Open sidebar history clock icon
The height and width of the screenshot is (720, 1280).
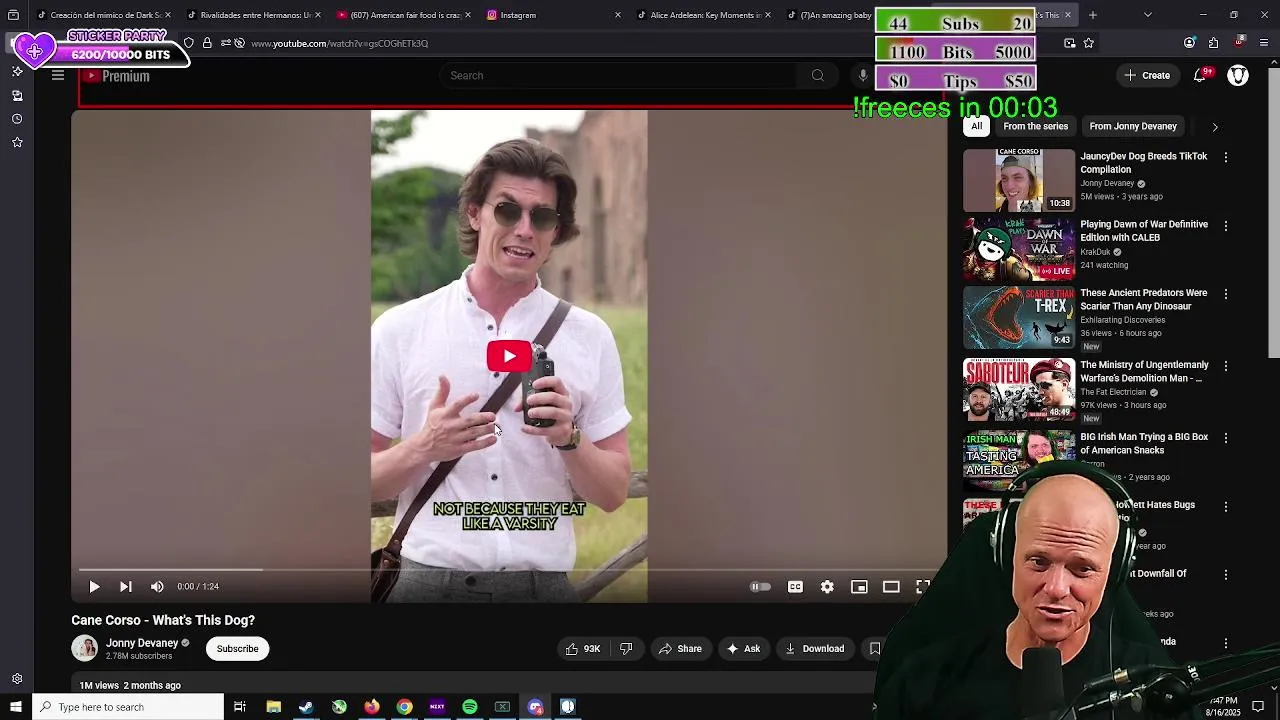(17, 119)
